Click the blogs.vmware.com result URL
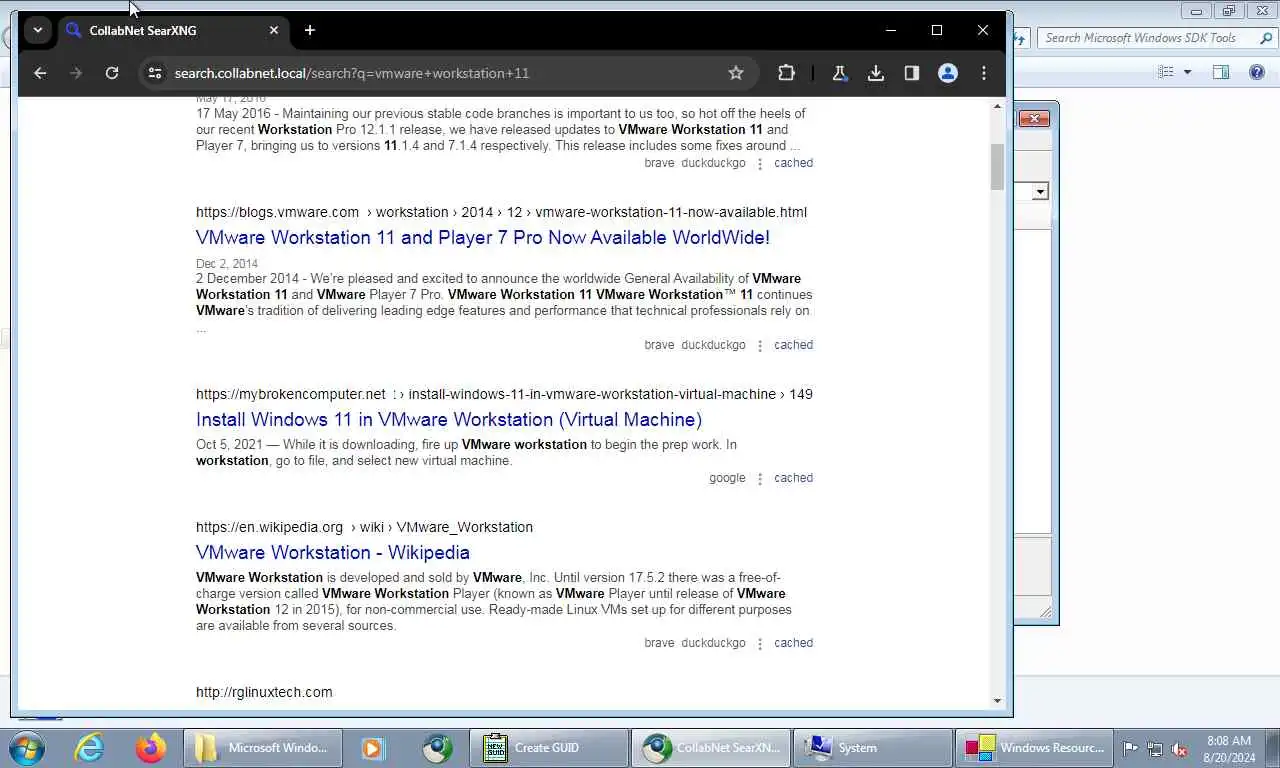1280x768 pixels. click(x=501, y=212)
